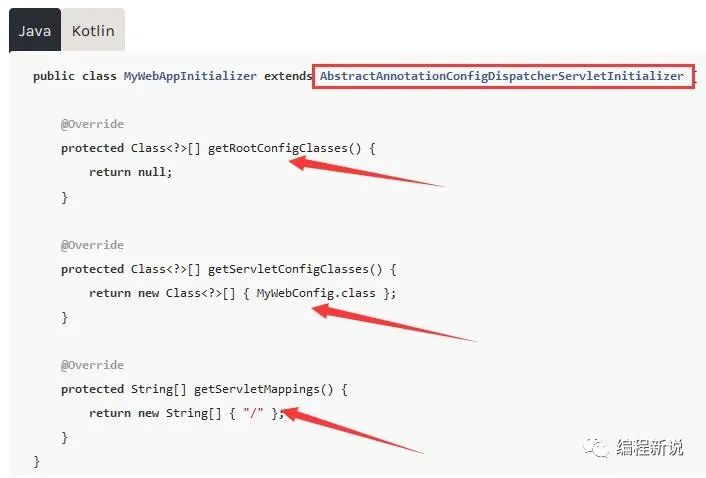The width and height of the screenshot is (706, 478).
Task: Click the MyWebAppInitializer class name
Action: 190,76
